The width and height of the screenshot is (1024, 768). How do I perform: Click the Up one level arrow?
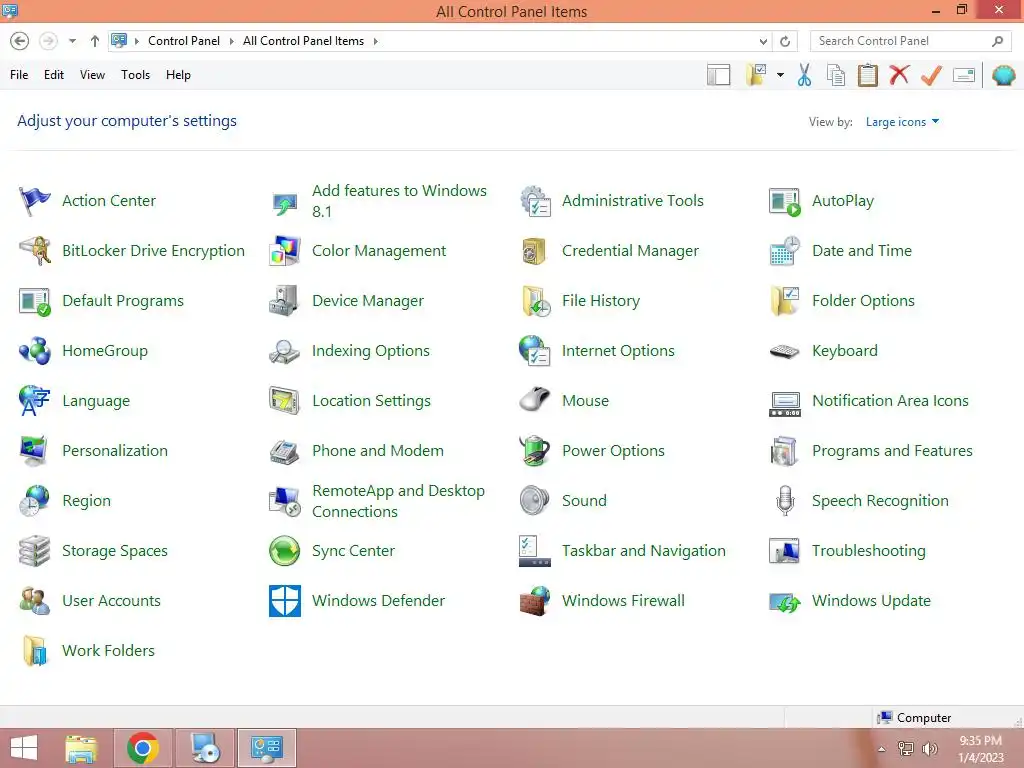95,41
